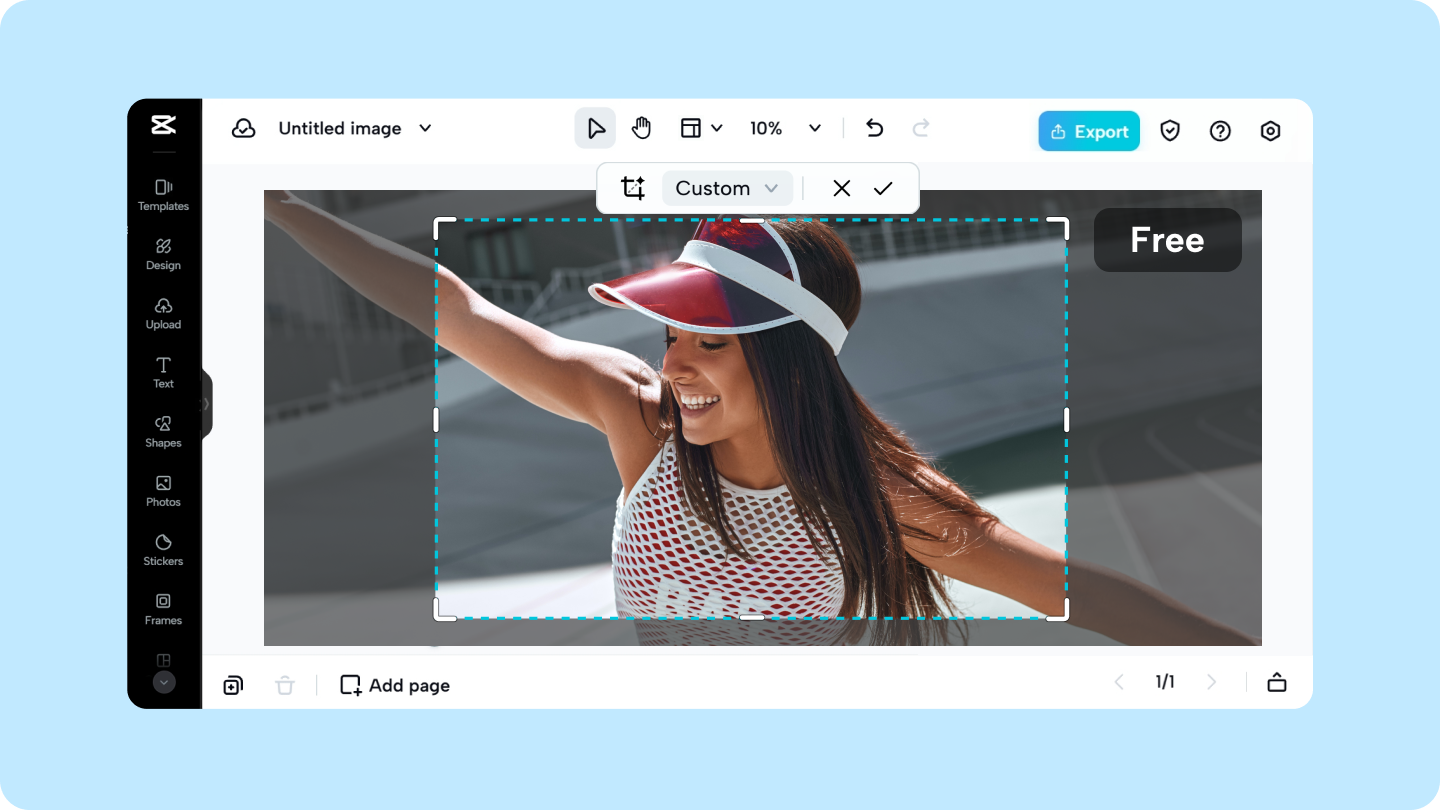The image size is (1440, 810).
Task: Open the Shapes panel
Action: click(x=164, y=431)
